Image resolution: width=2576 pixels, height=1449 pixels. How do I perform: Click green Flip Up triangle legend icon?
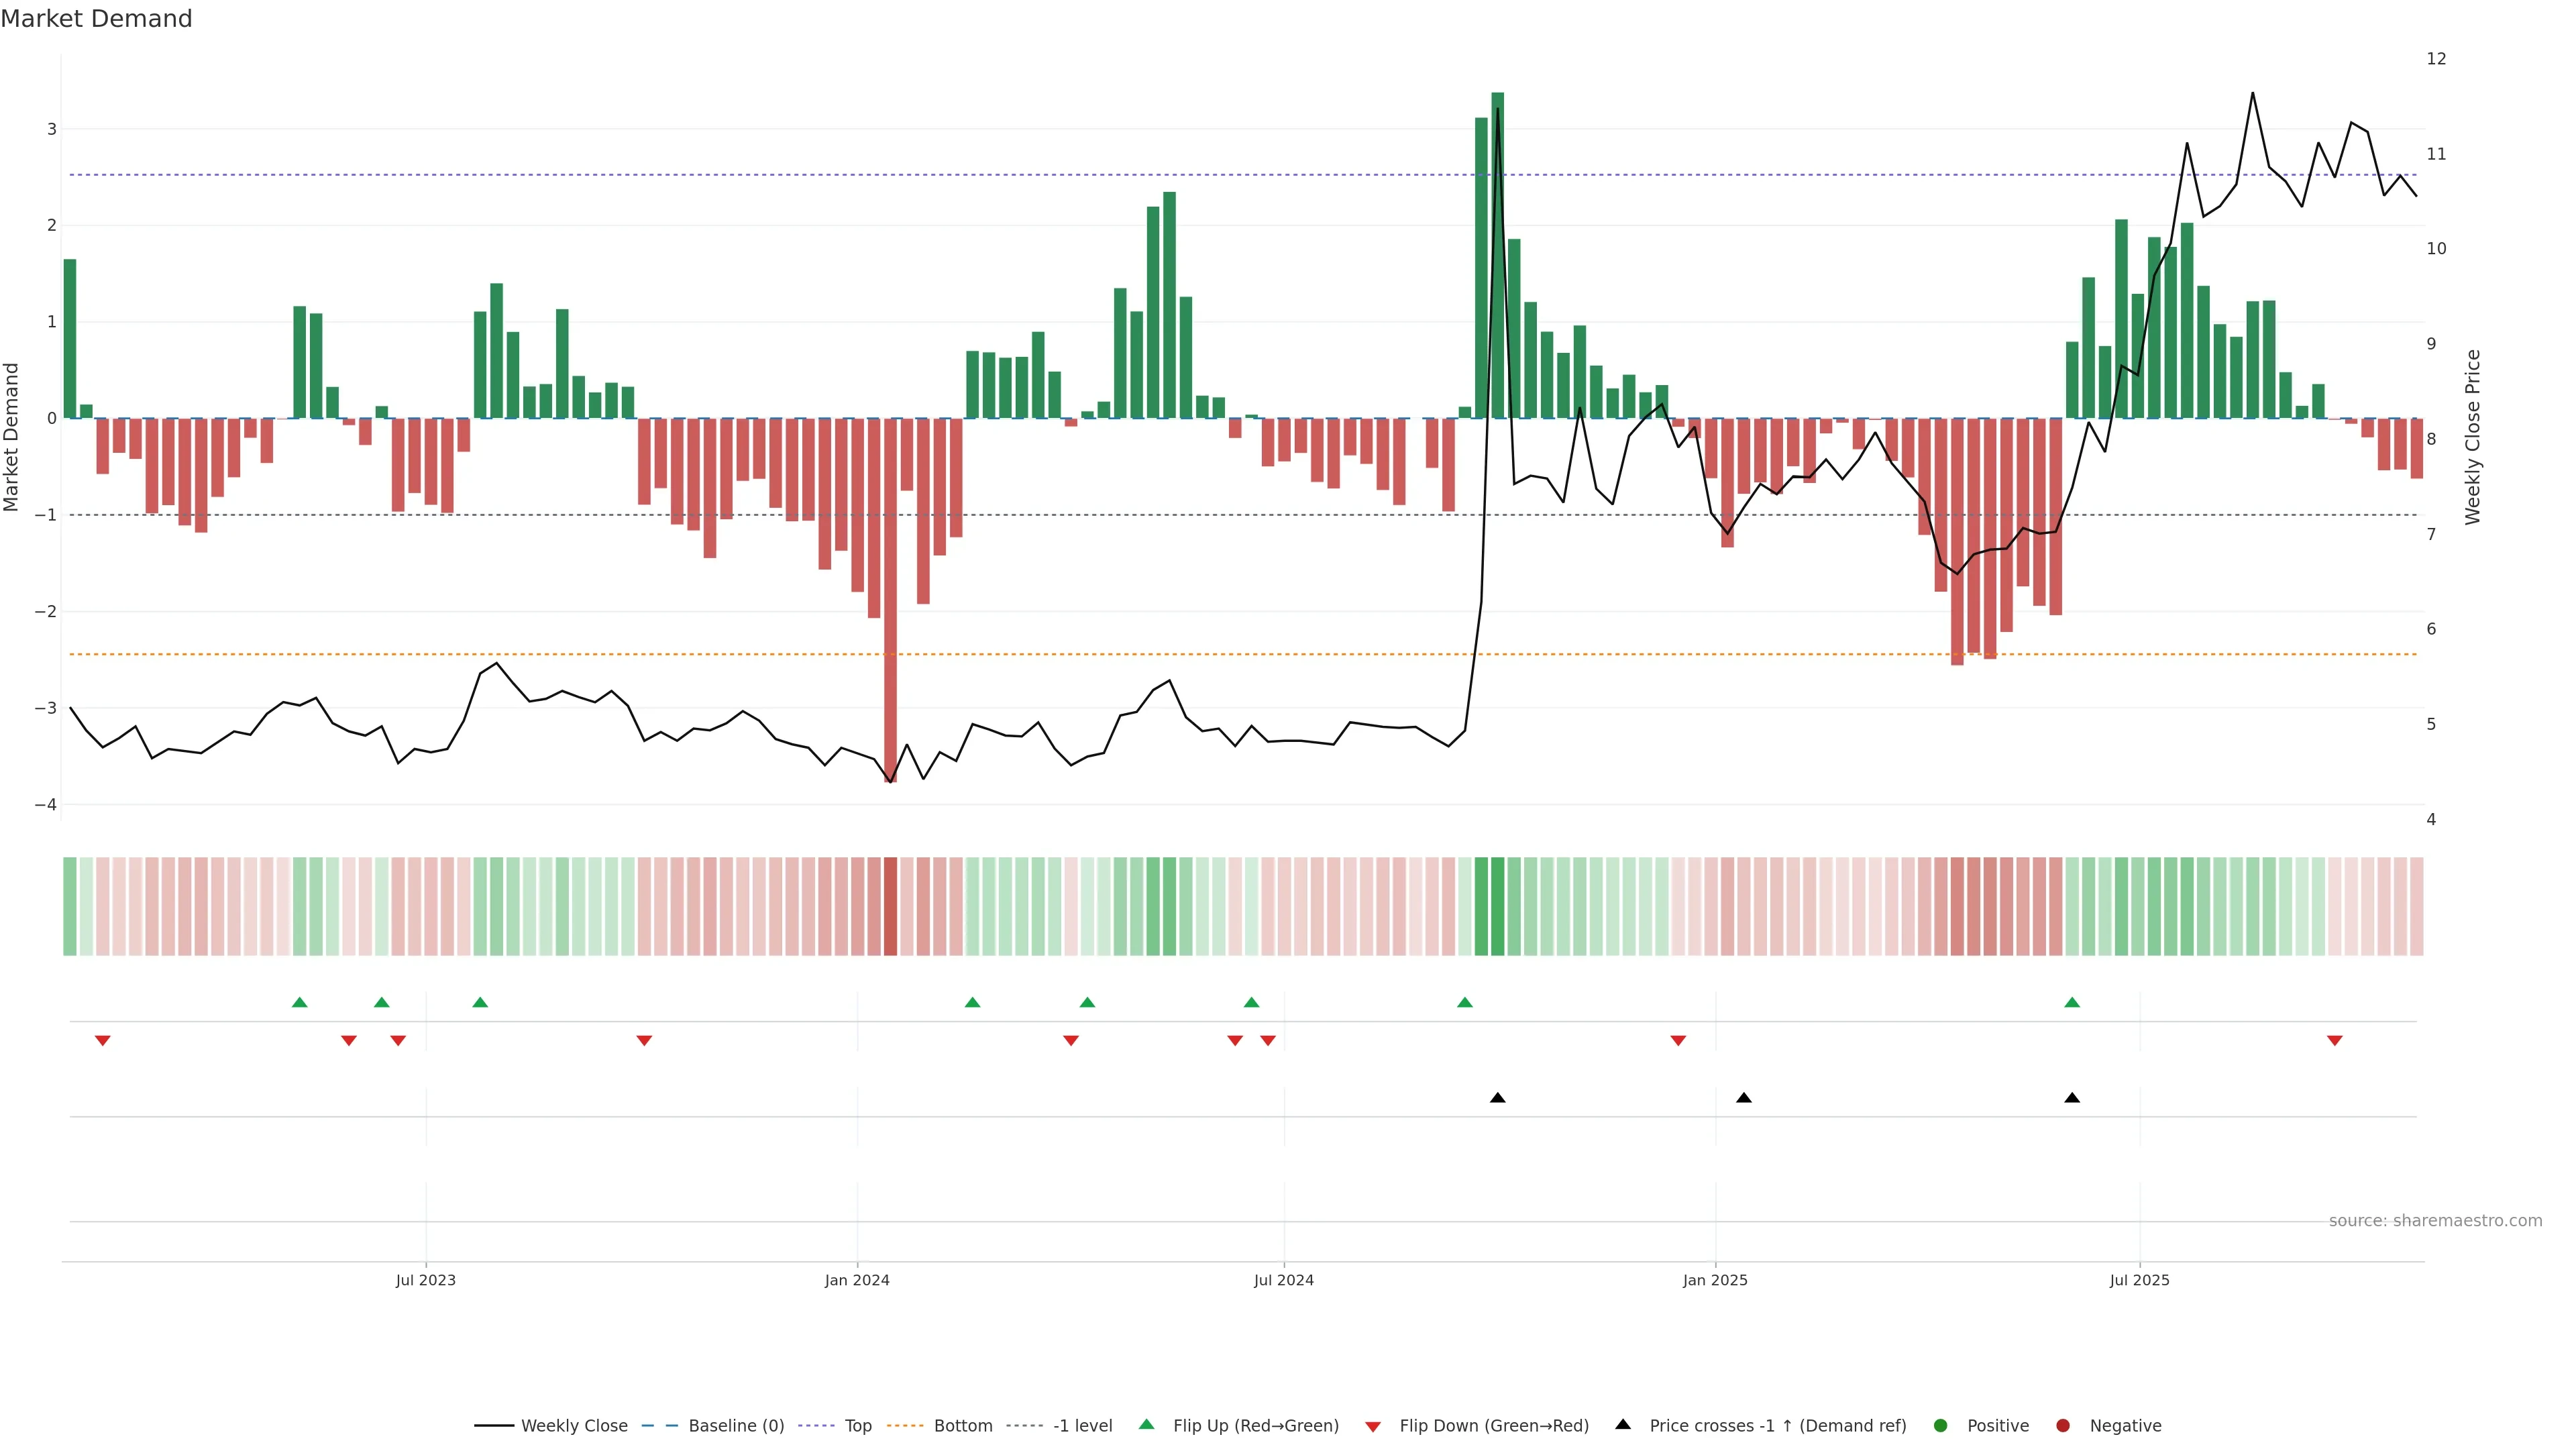coord(1147,1424)
